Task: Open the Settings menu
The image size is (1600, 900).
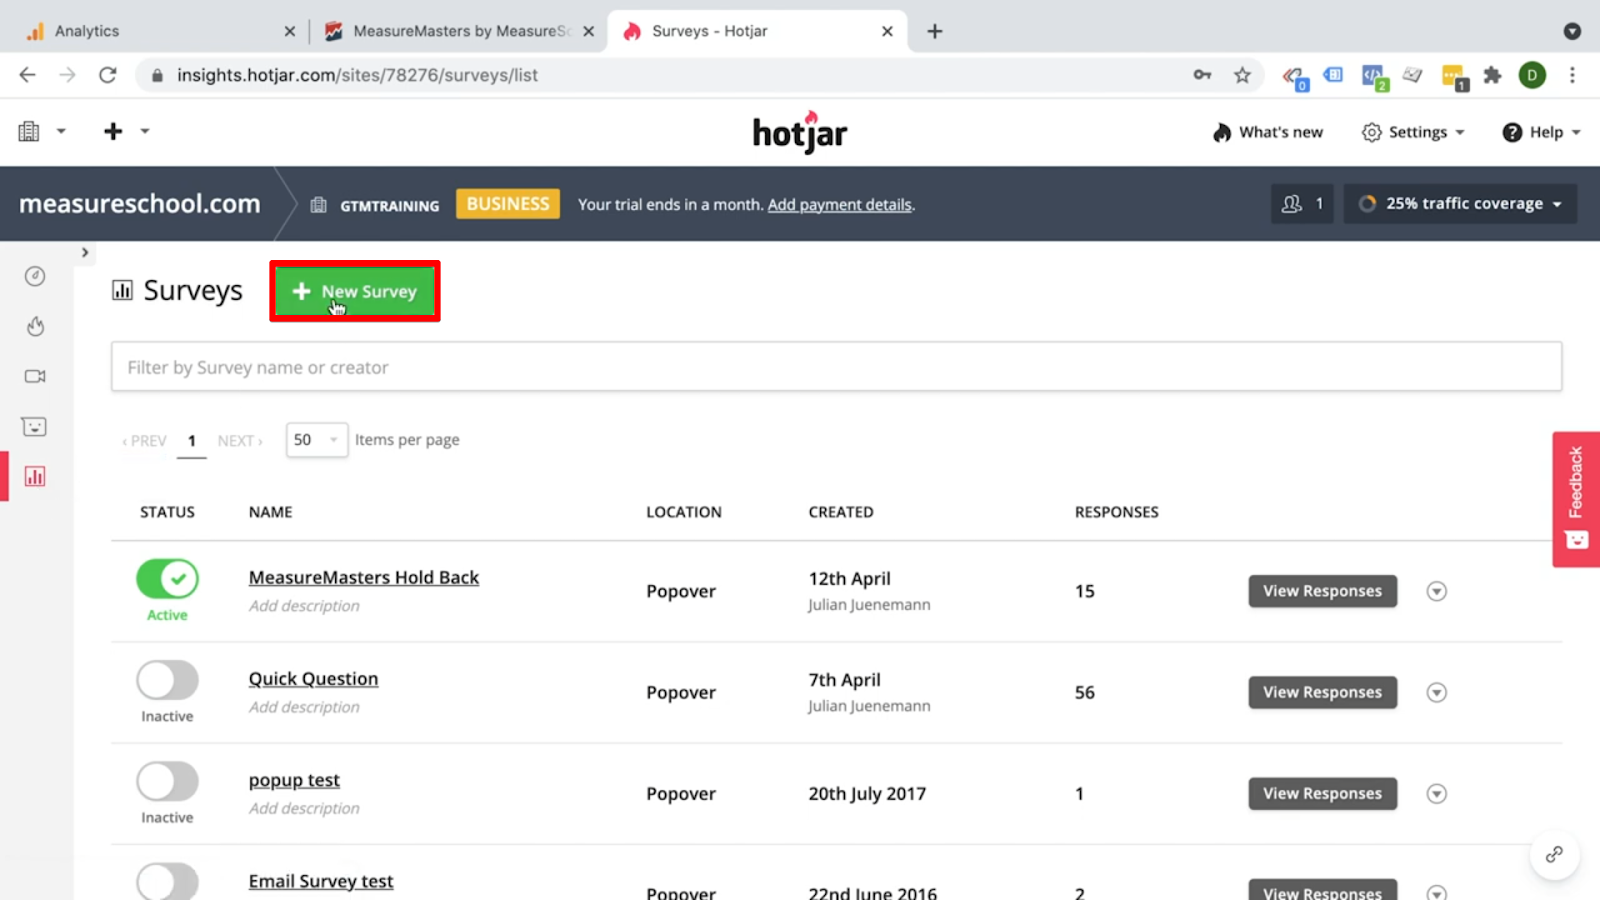Action: (x=1413, y=132)
